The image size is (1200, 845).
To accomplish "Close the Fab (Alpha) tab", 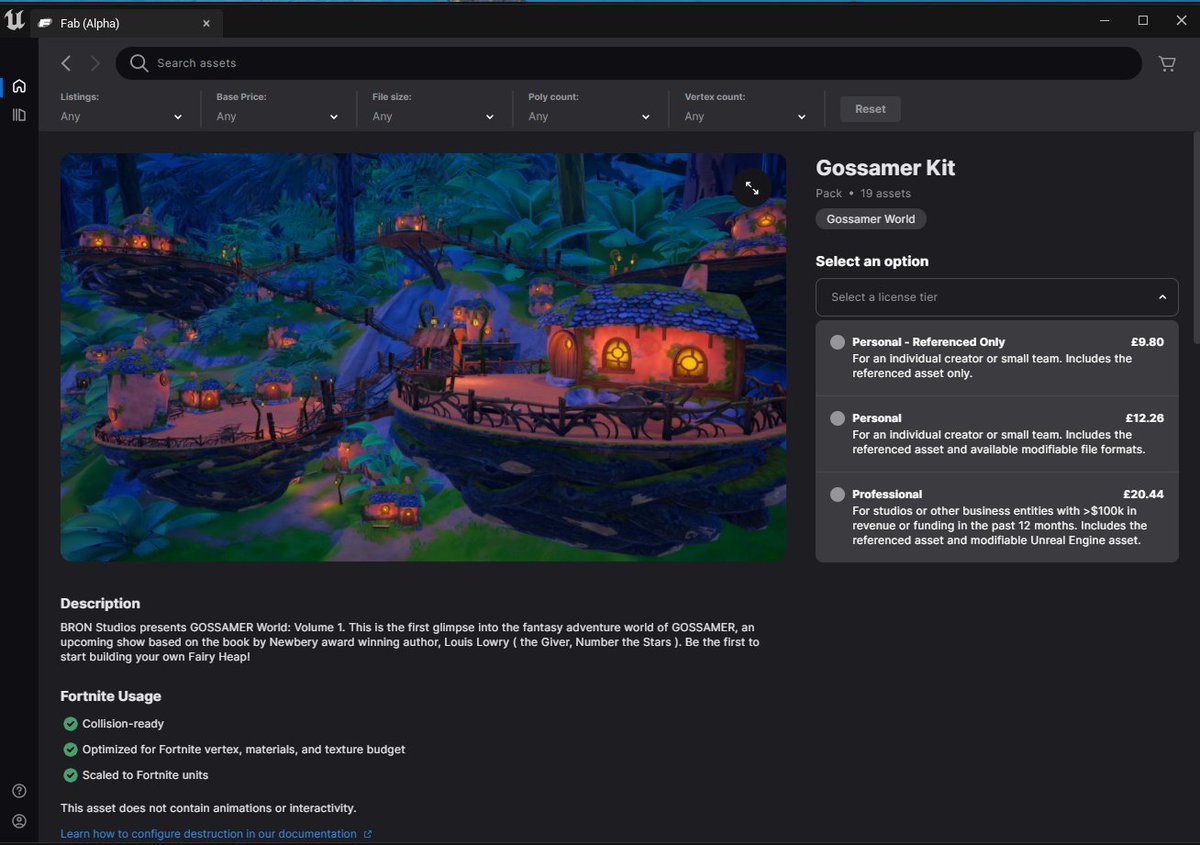I will 206,22.
